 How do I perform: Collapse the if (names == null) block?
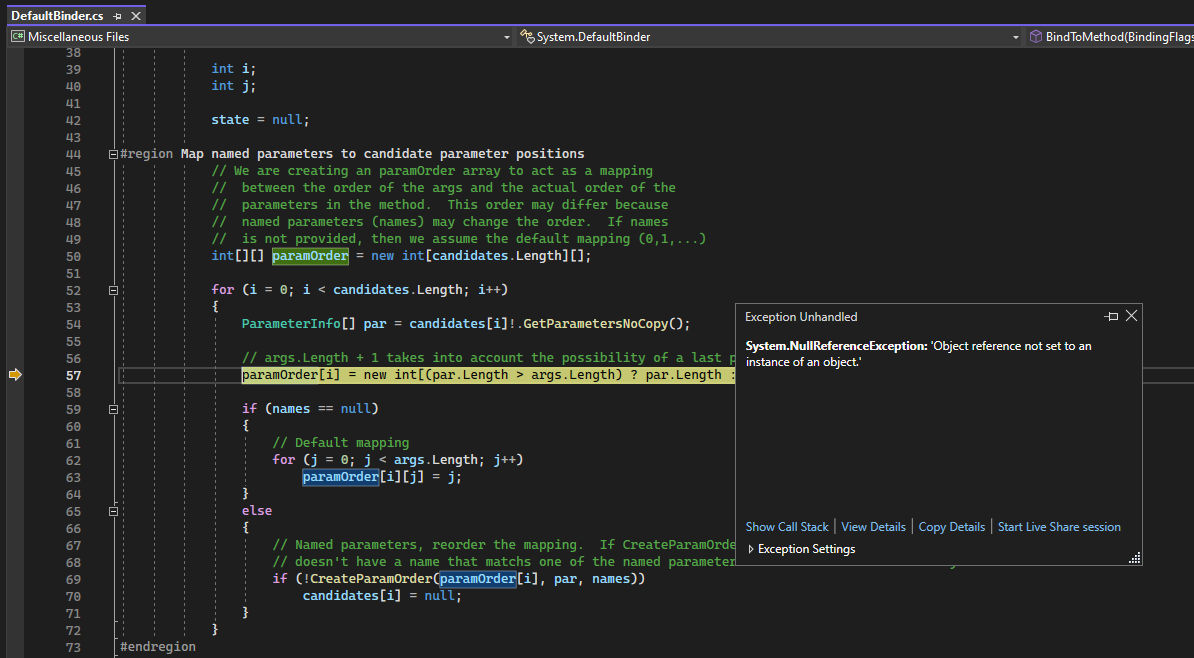[113, 409]
